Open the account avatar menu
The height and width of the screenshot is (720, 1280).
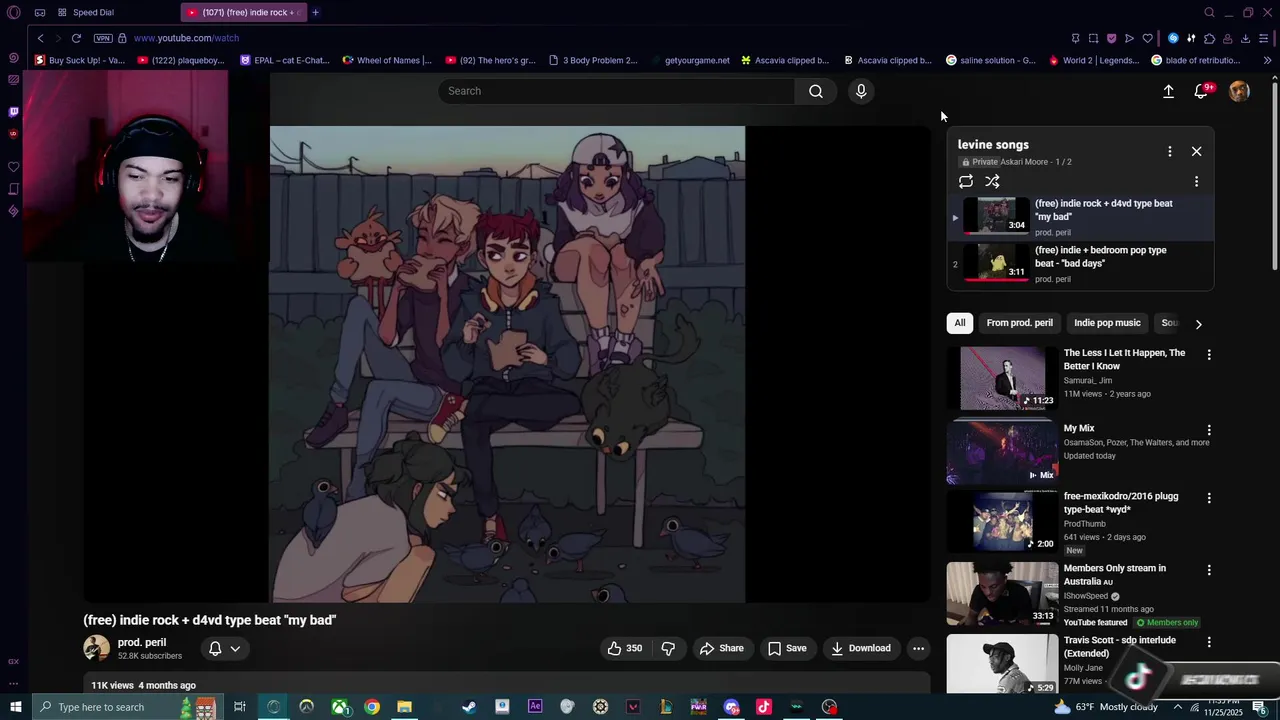point(1239,91)
